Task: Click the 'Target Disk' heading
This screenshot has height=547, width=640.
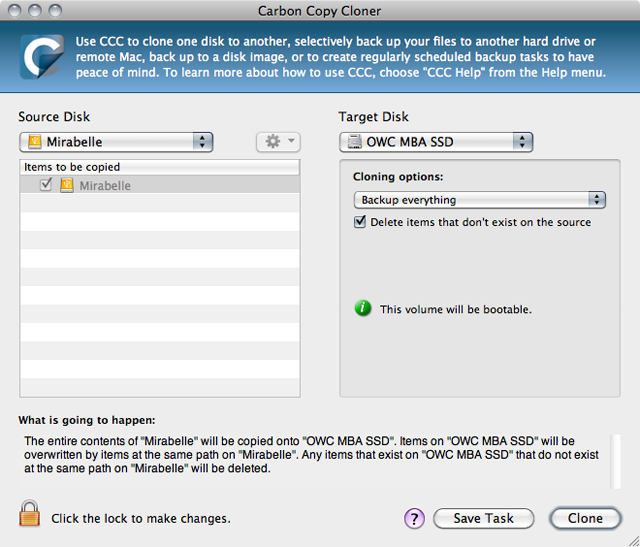Action: click(373, 117)
